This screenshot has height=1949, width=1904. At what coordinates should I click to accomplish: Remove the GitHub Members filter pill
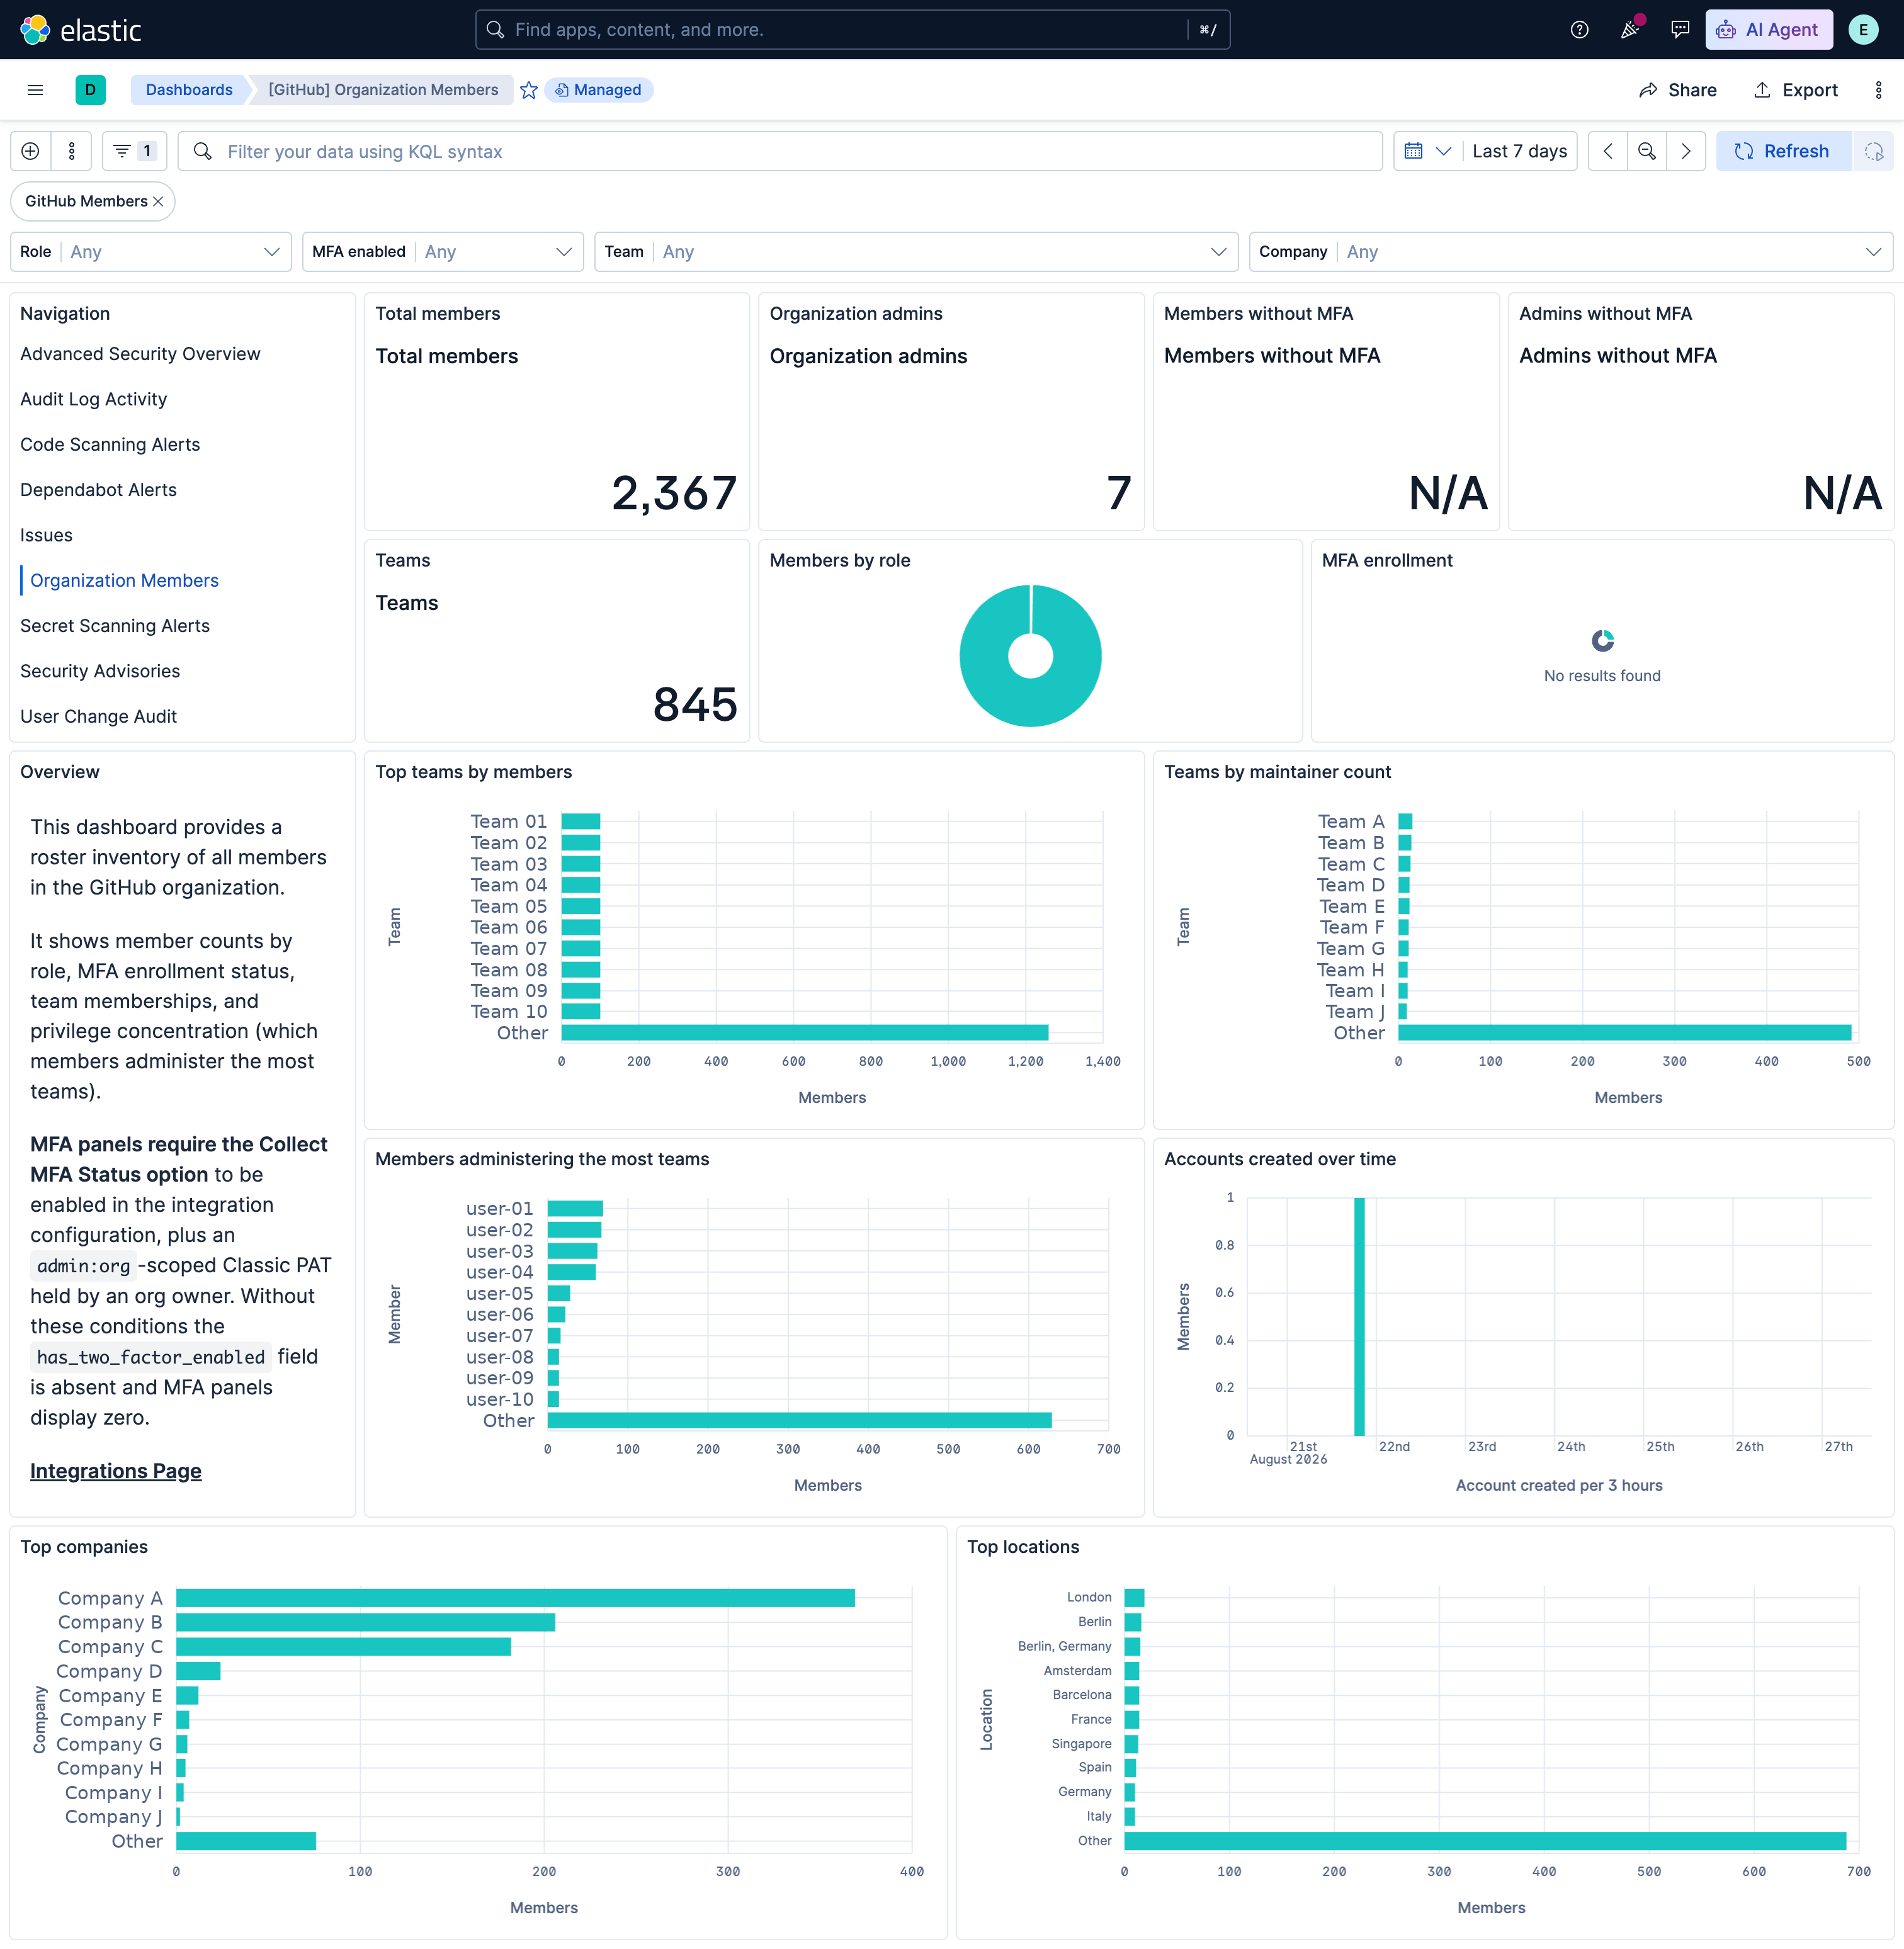tap(158, 201)
